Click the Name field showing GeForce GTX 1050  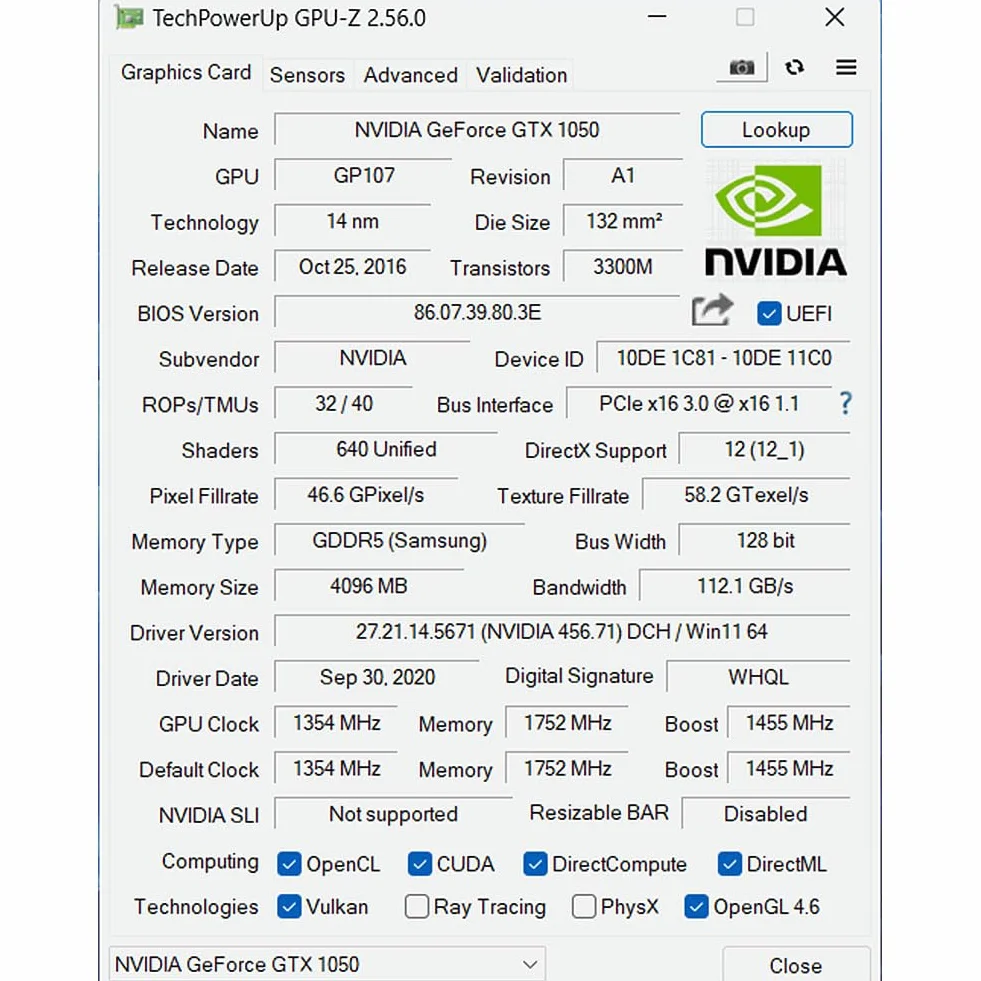tap(477, 130)
